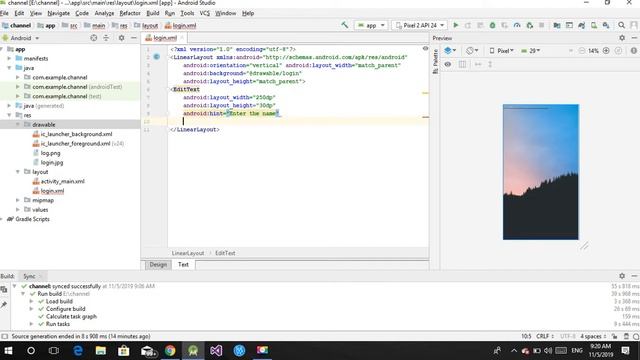
Task: Click scroll-from-source target icon in Project panel
Action: point(93,38)
